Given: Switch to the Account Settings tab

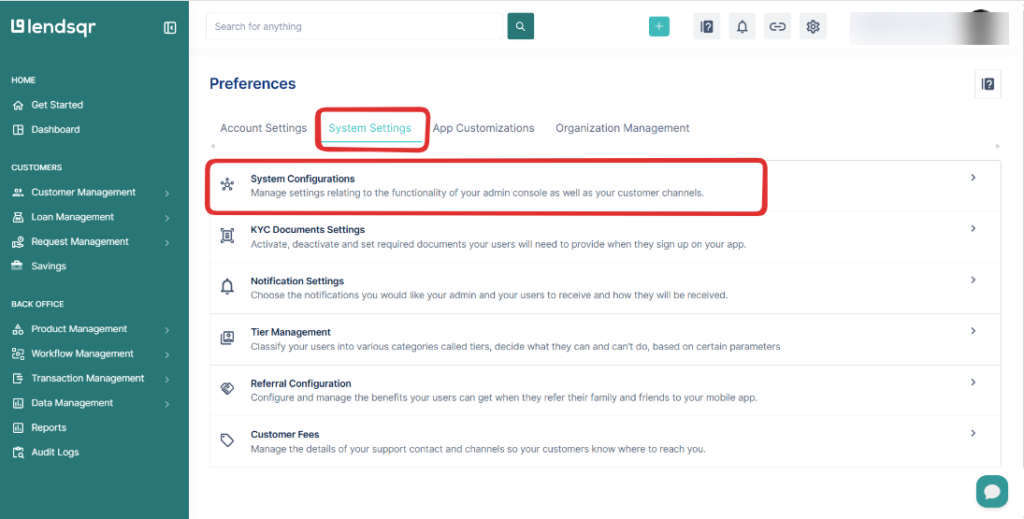Looking at the screenshot, I should tap(263, 128).
